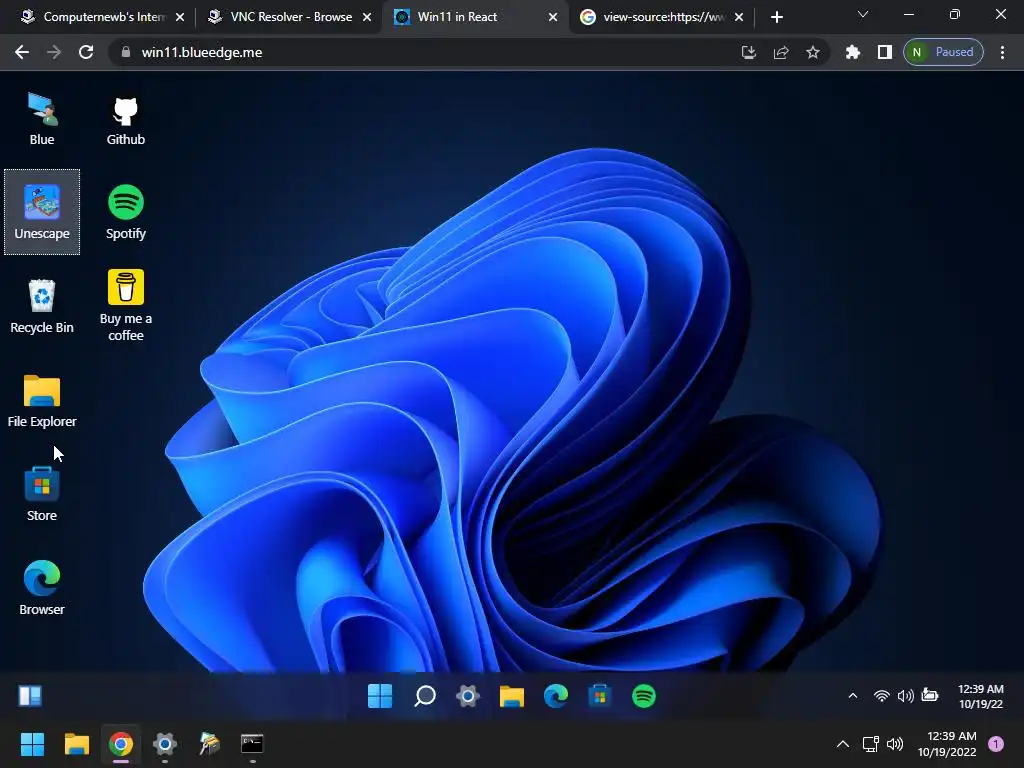Image resolution: width=1024 pixels, height=768 pixels.
Task: Open the host notification badge
Action: [x=996, y=744]
